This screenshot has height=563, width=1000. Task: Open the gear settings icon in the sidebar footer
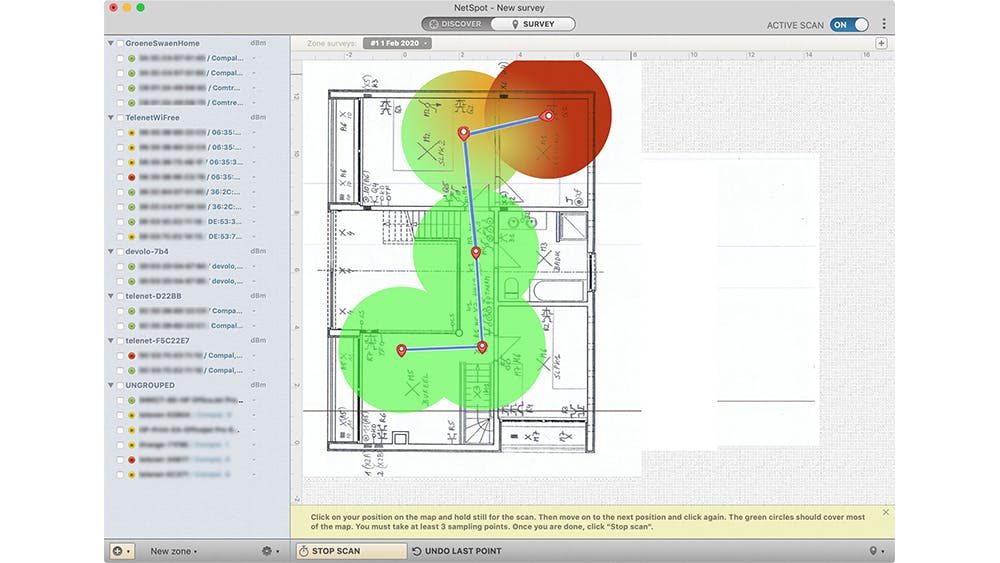pyautogui.click(x=267, y=551)
